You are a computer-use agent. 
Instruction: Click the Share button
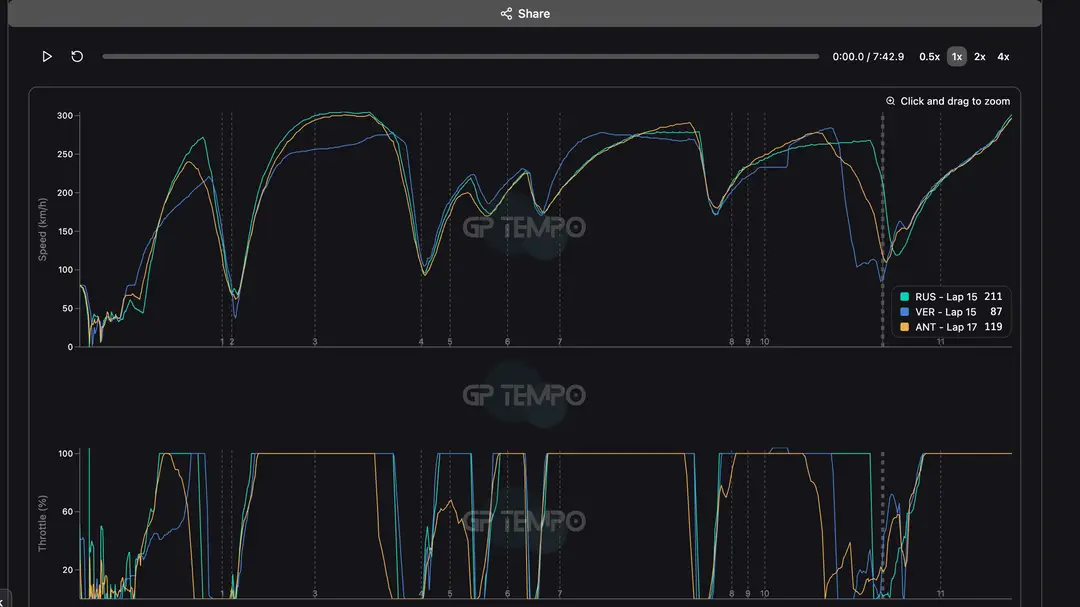click(525, 14)
